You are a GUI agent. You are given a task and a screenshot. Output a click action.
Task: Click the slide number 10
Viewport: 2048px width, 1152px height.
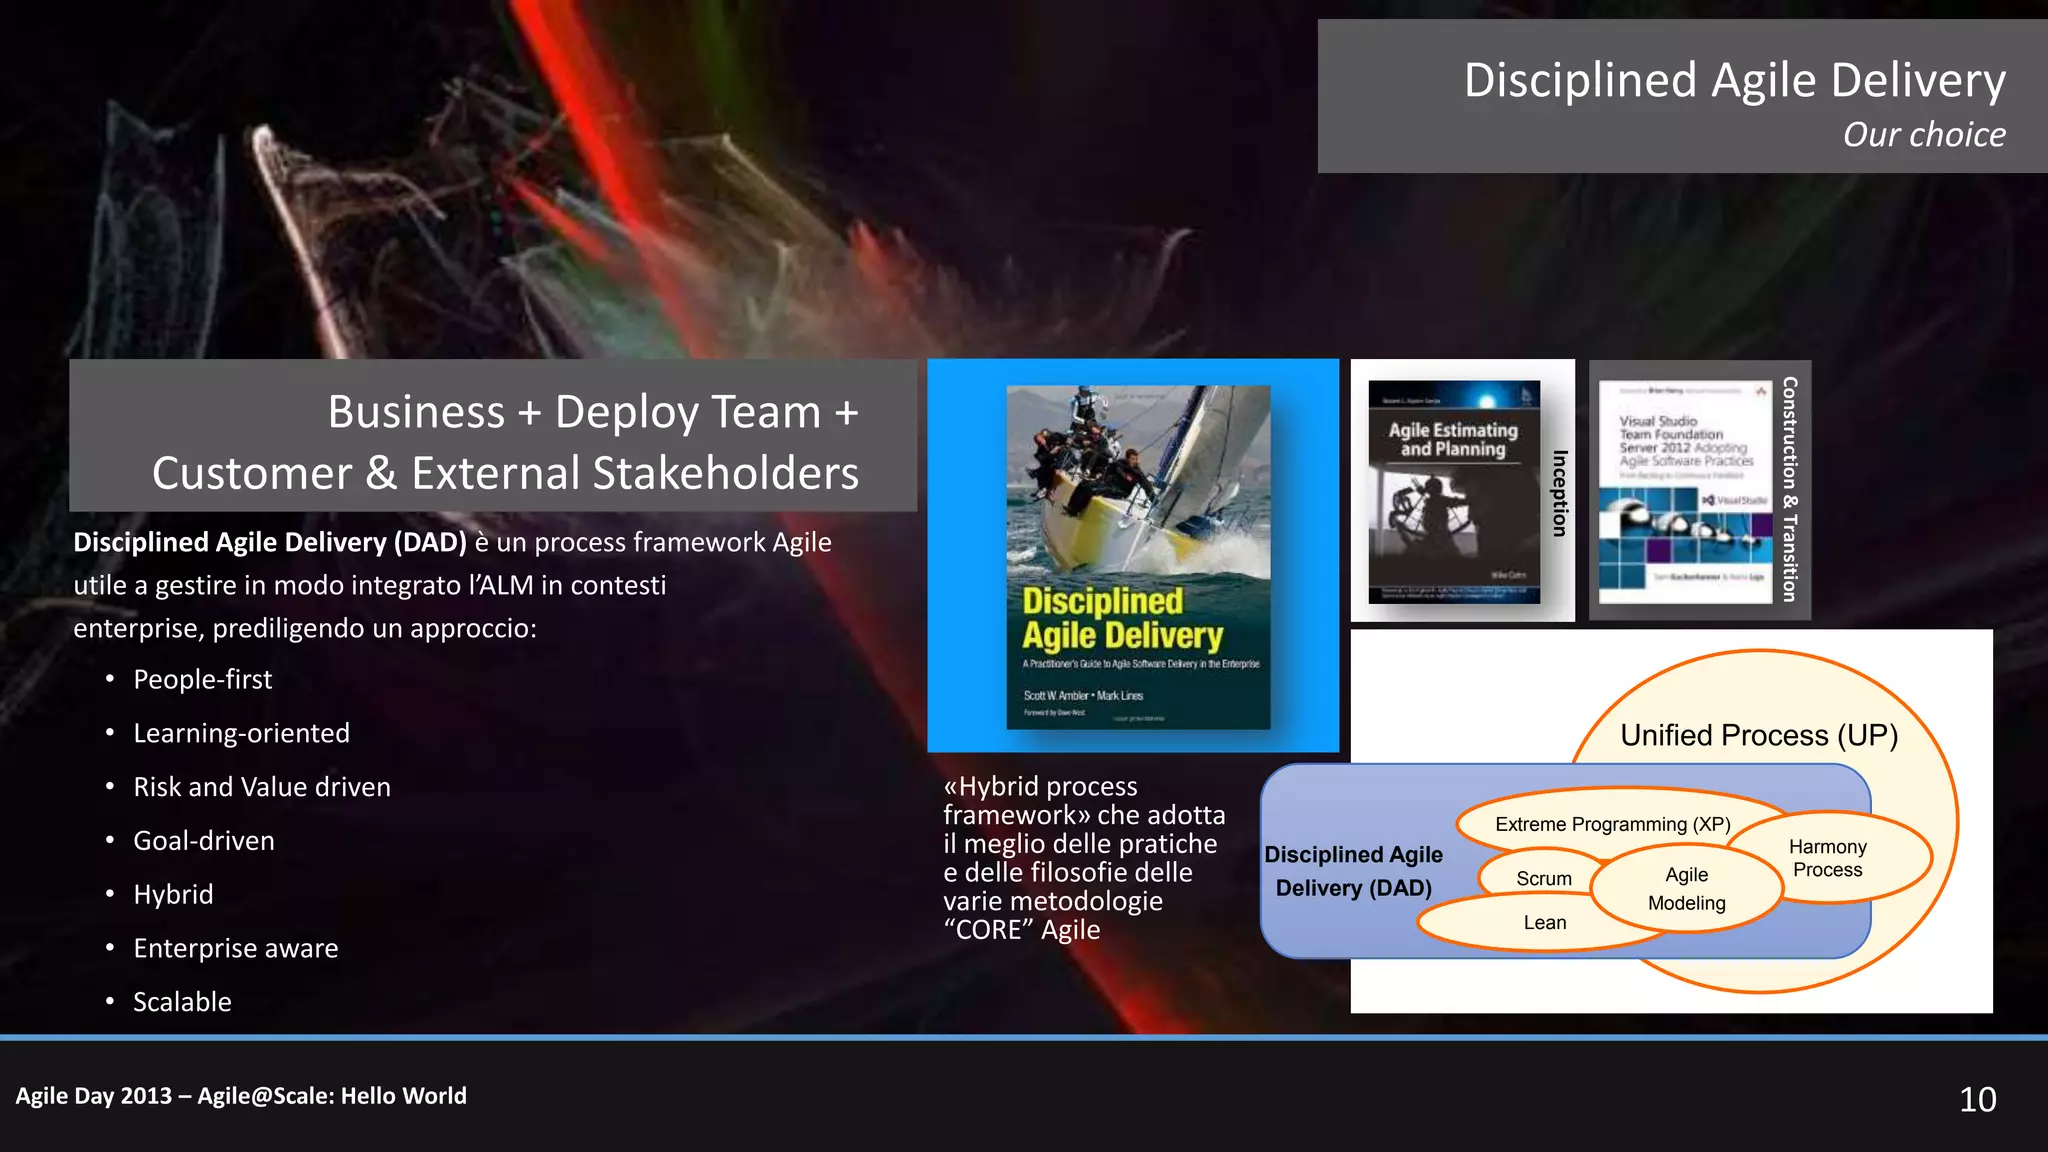1977,1099
